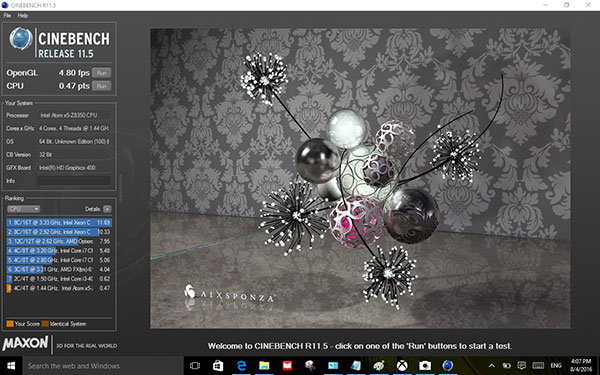Image resolution: width=600 pixels, height=375 pixels.
Task: Open the CPU ranking type dropdown
Action: [x=23, y=209]
